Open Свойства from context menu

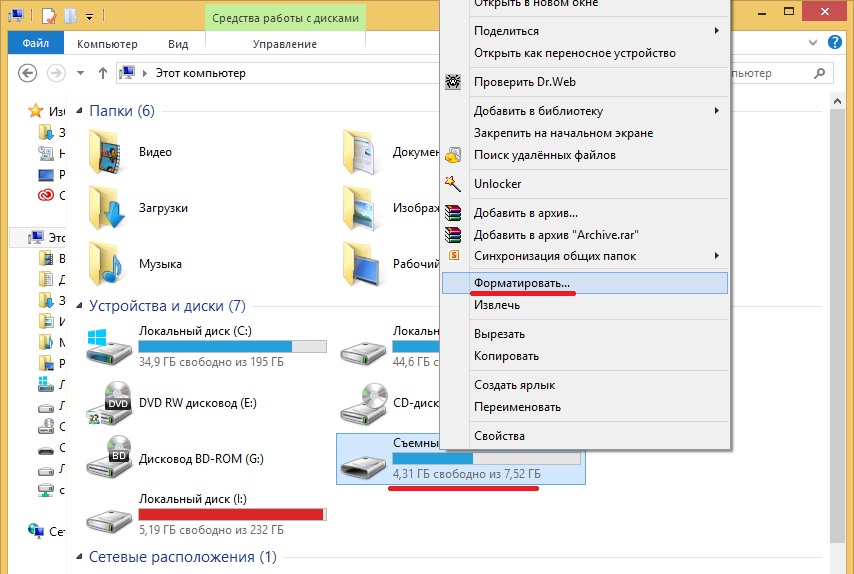(x=584, y=436)
